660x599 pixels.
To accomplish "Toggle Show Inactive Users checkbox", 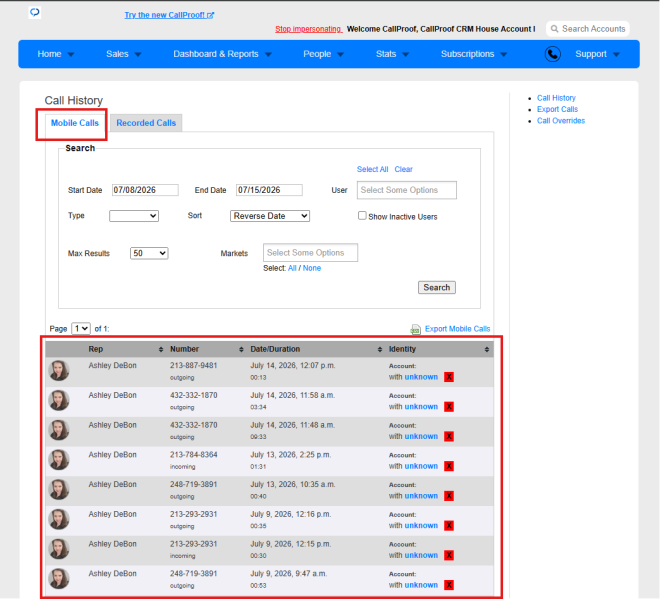I will click(362, 216).
